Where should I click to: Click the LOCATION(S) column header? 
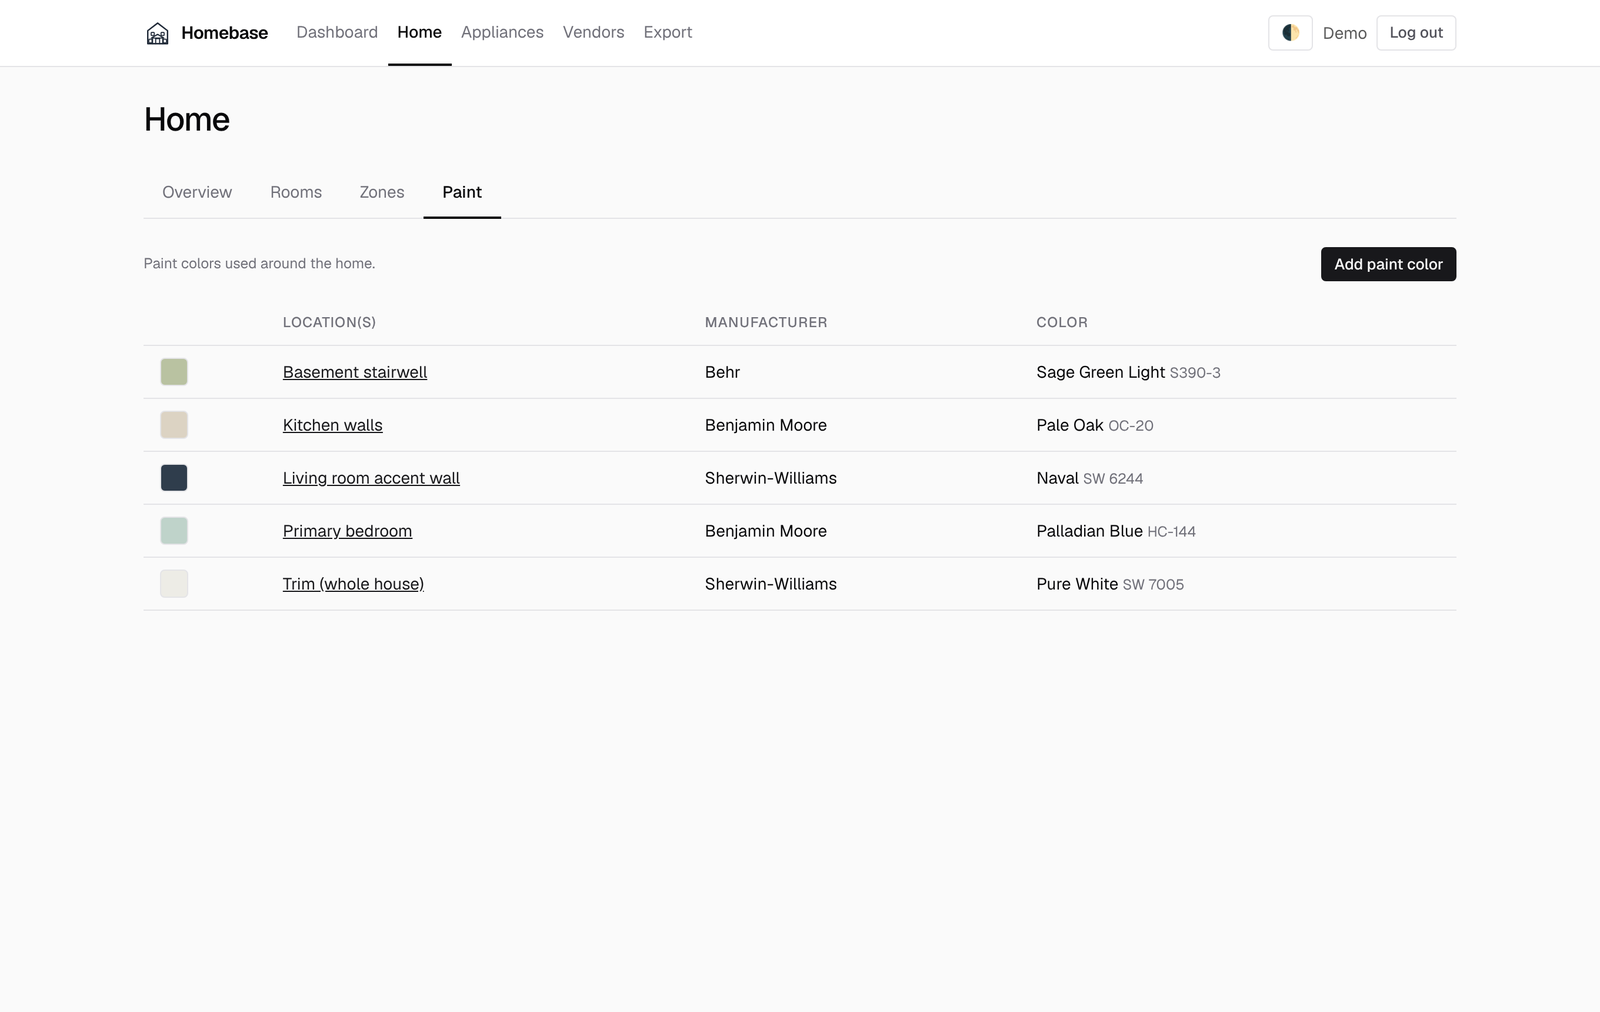pos(329,322)
